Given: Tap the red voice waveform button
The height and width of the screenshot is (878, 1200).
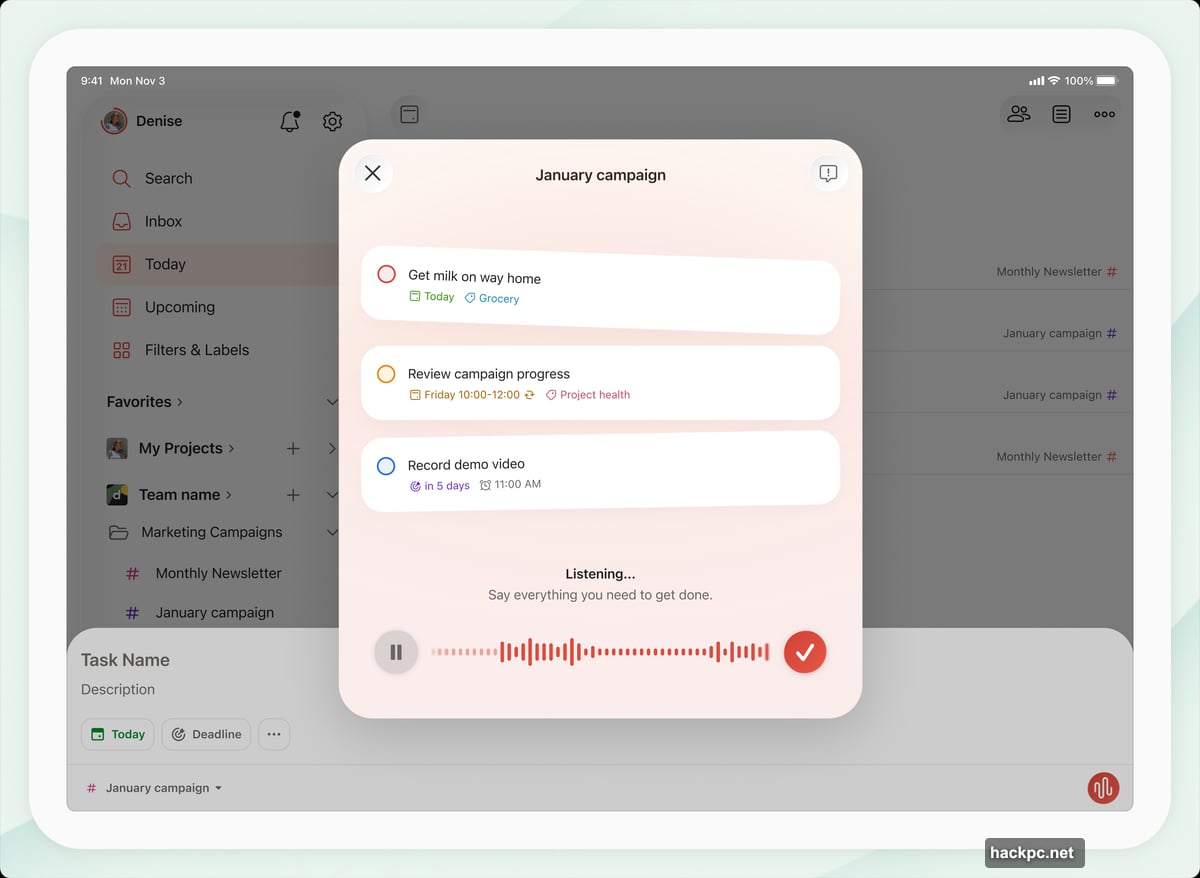Looking at the screenshot, I should [x=1103, y=787].
